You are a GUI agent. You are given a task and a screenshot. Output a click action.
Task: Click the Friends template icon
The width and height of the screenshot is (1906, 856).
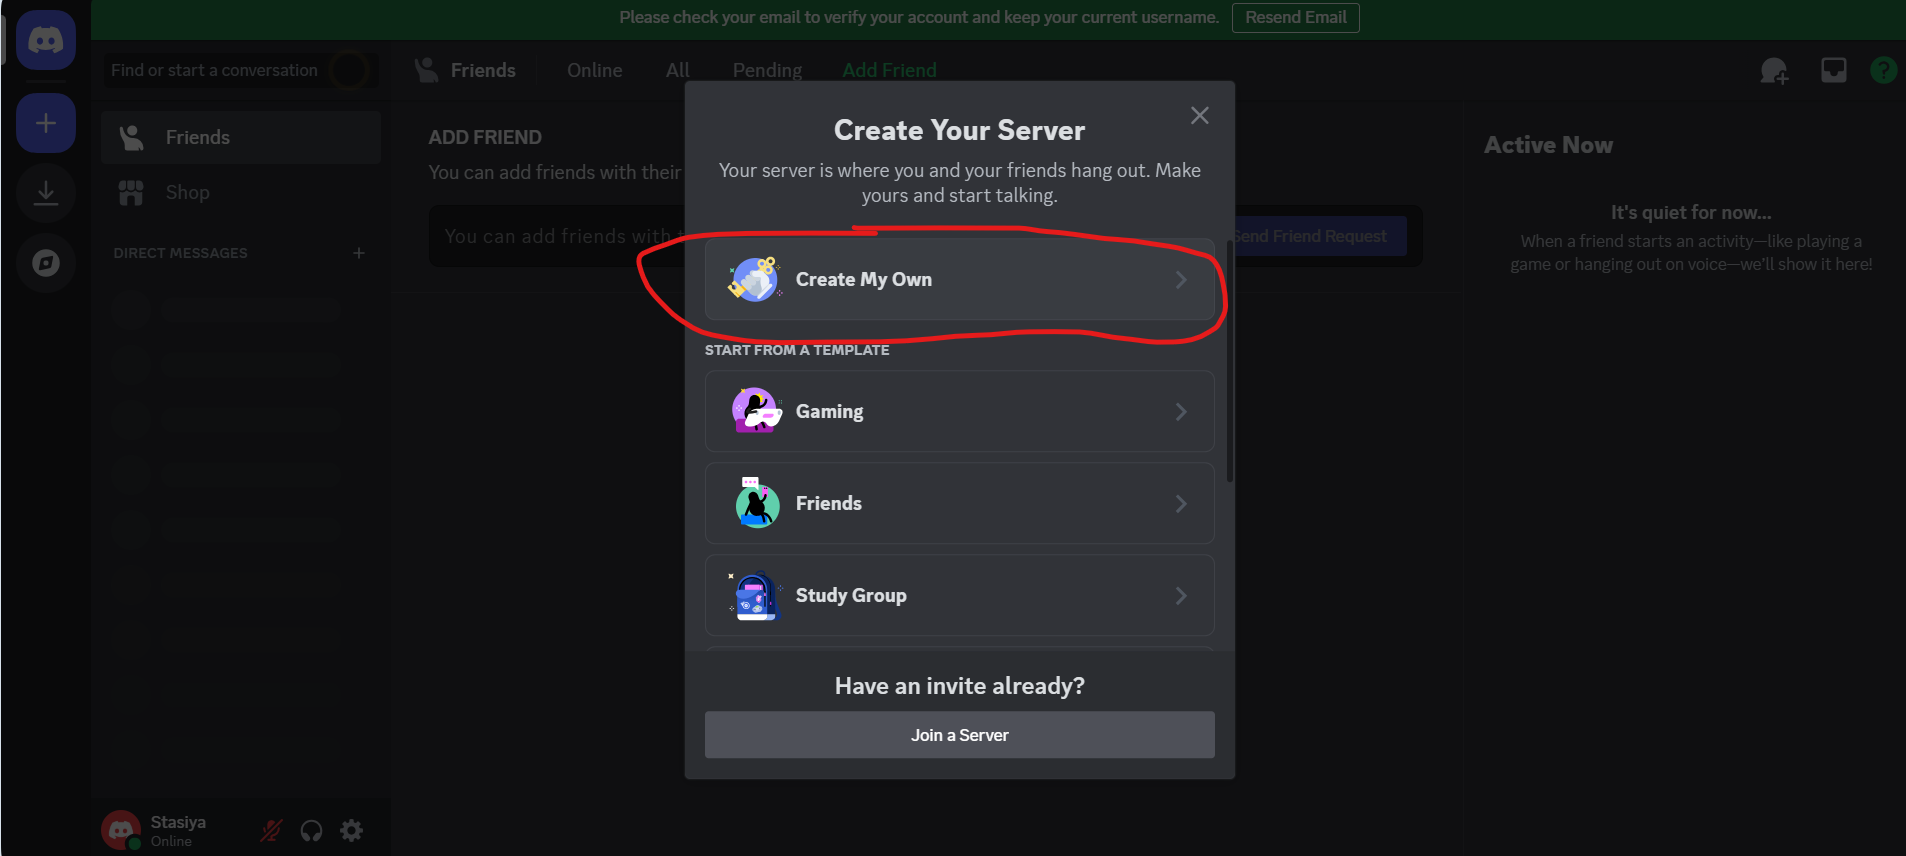756,503
